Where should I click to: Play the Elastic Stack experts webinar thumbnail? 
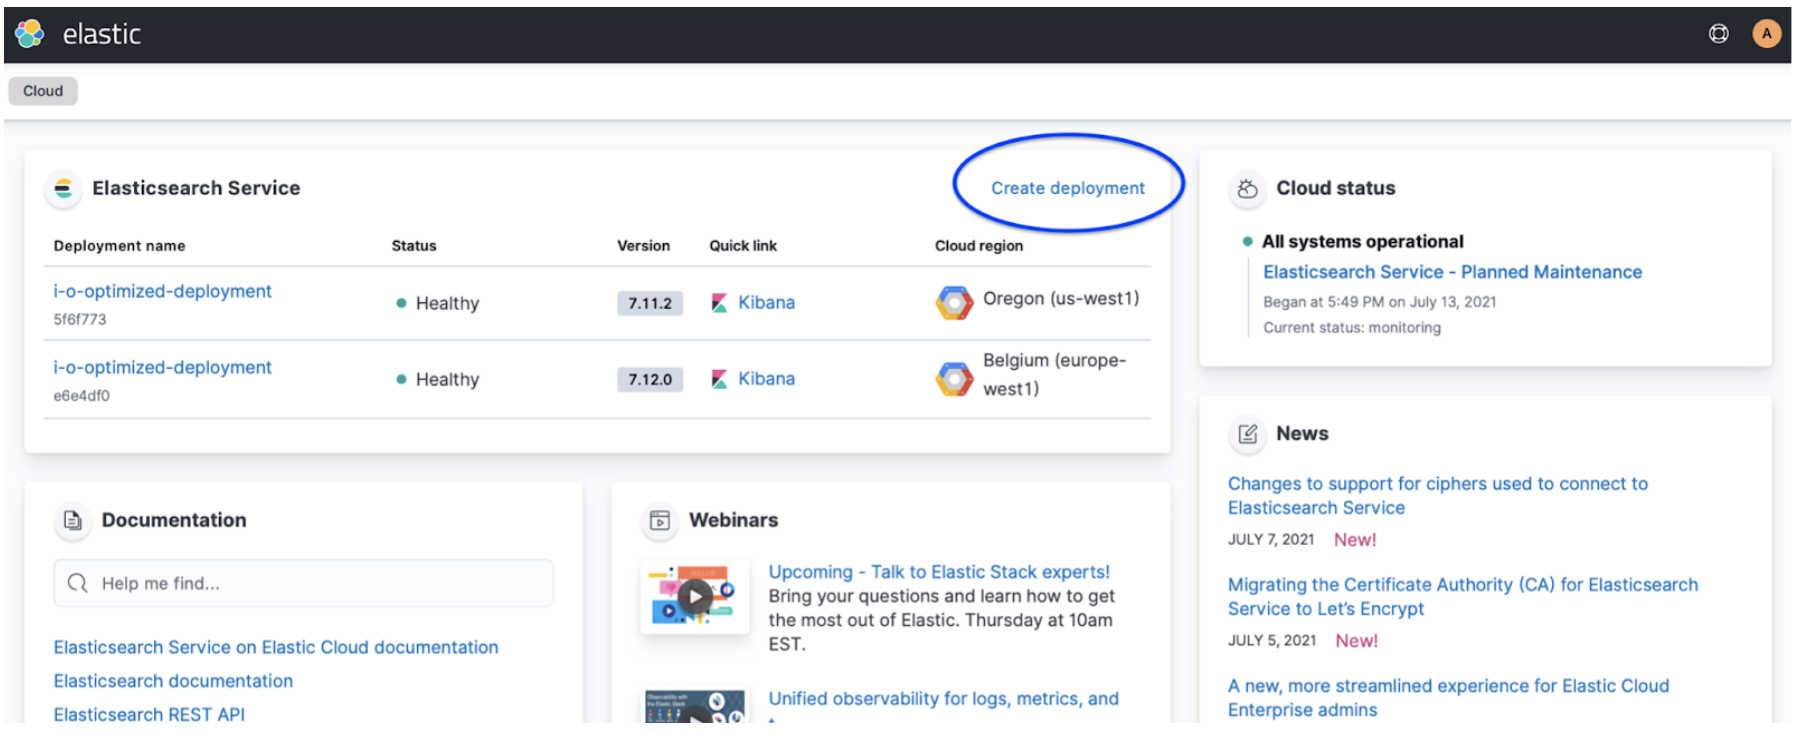[x=695, y=597]
